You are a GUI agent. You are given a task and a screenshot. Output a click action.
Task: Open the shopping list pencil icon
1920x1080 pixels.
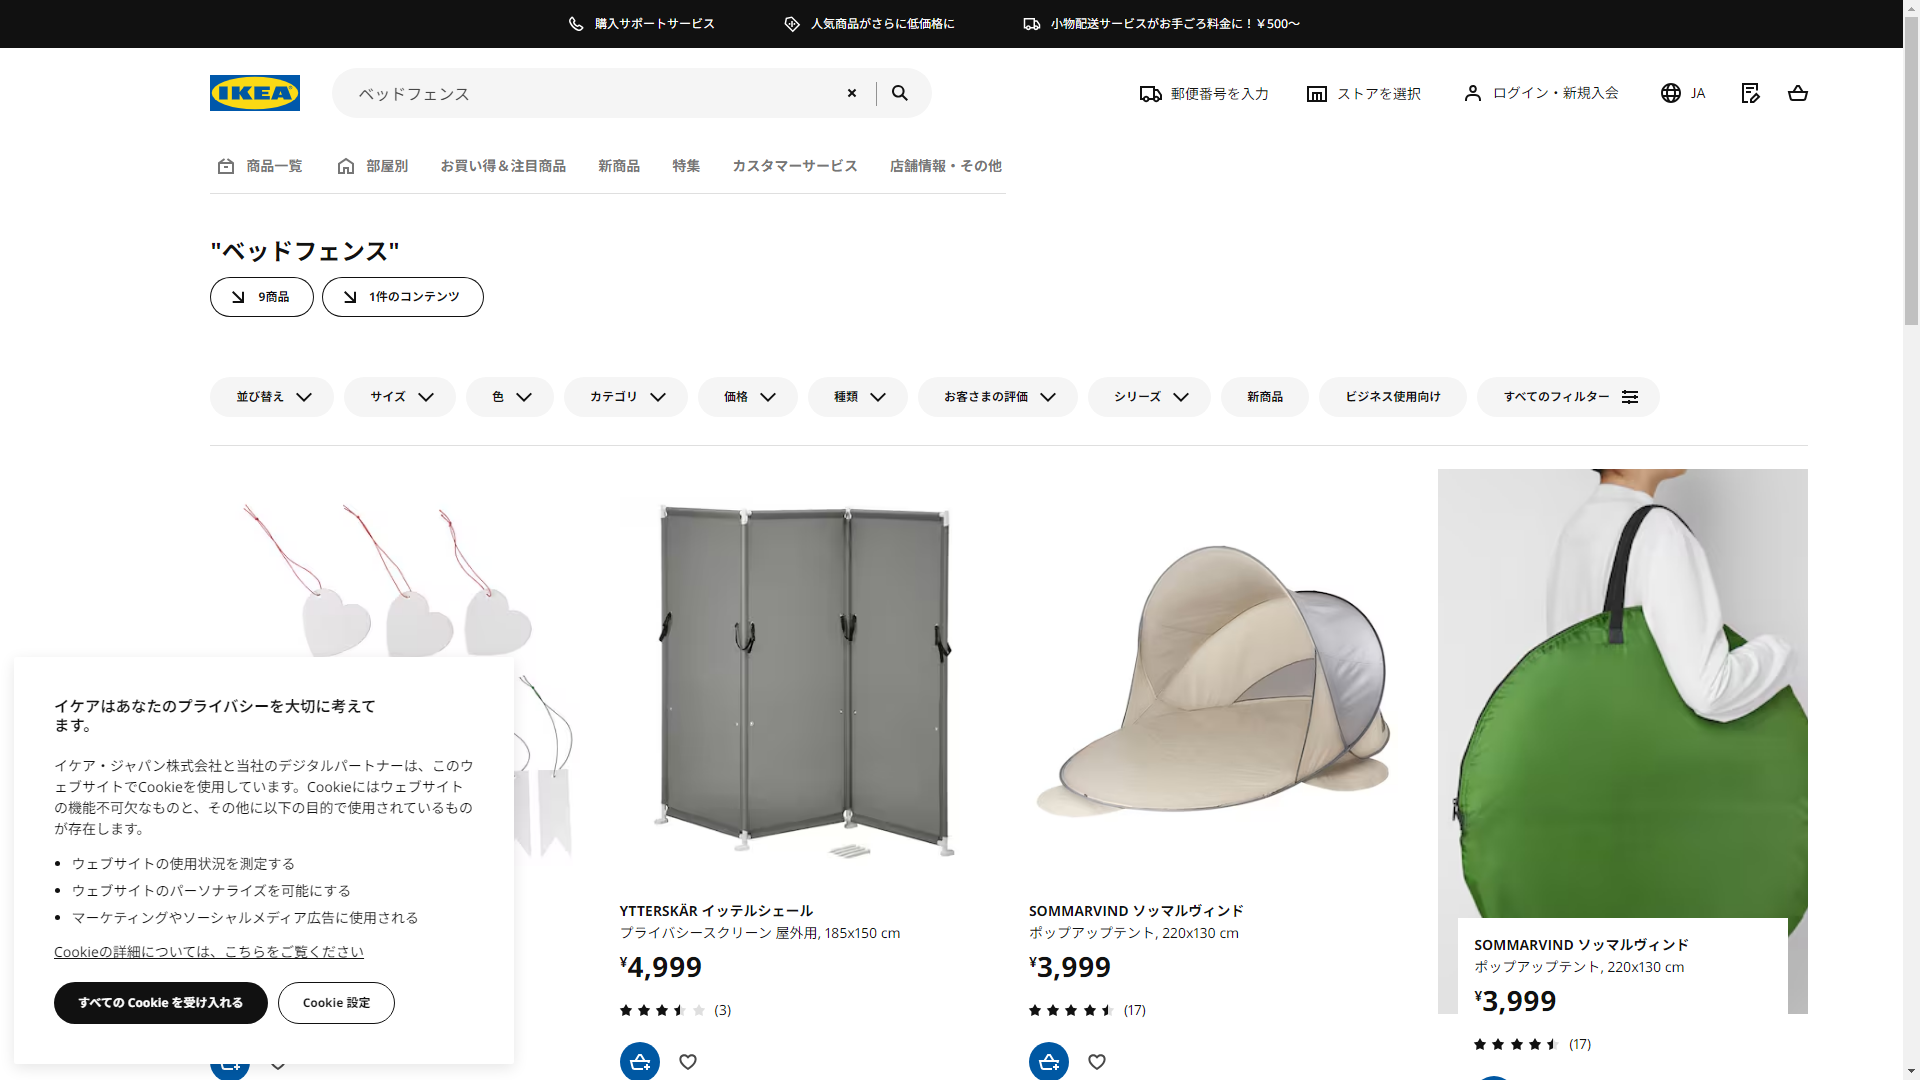1750,93
